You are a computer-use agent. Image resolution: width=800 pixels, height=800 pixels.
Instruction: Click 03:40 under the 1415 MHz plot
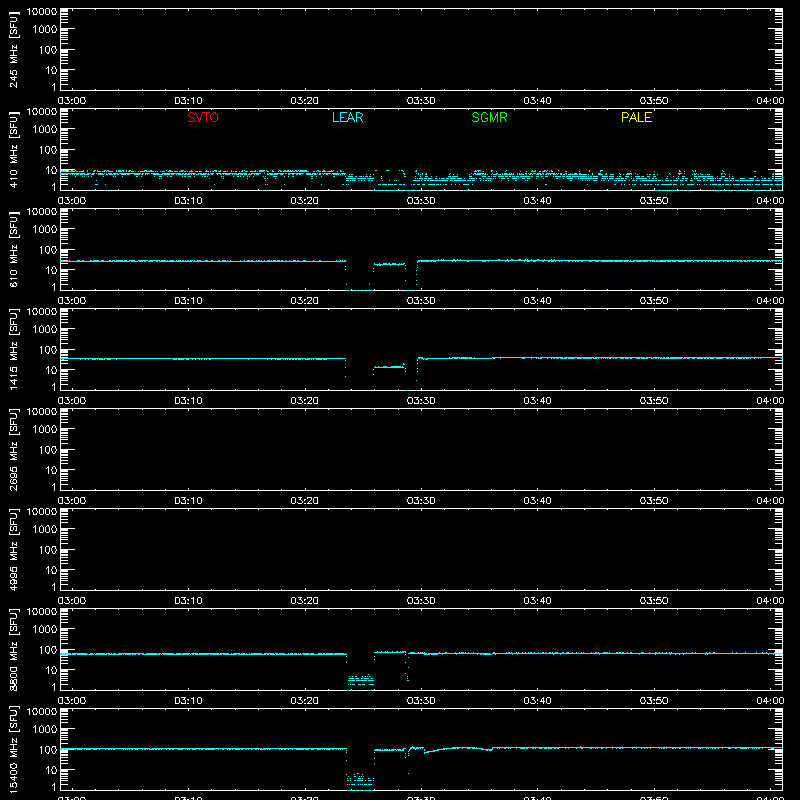point(537,401)
